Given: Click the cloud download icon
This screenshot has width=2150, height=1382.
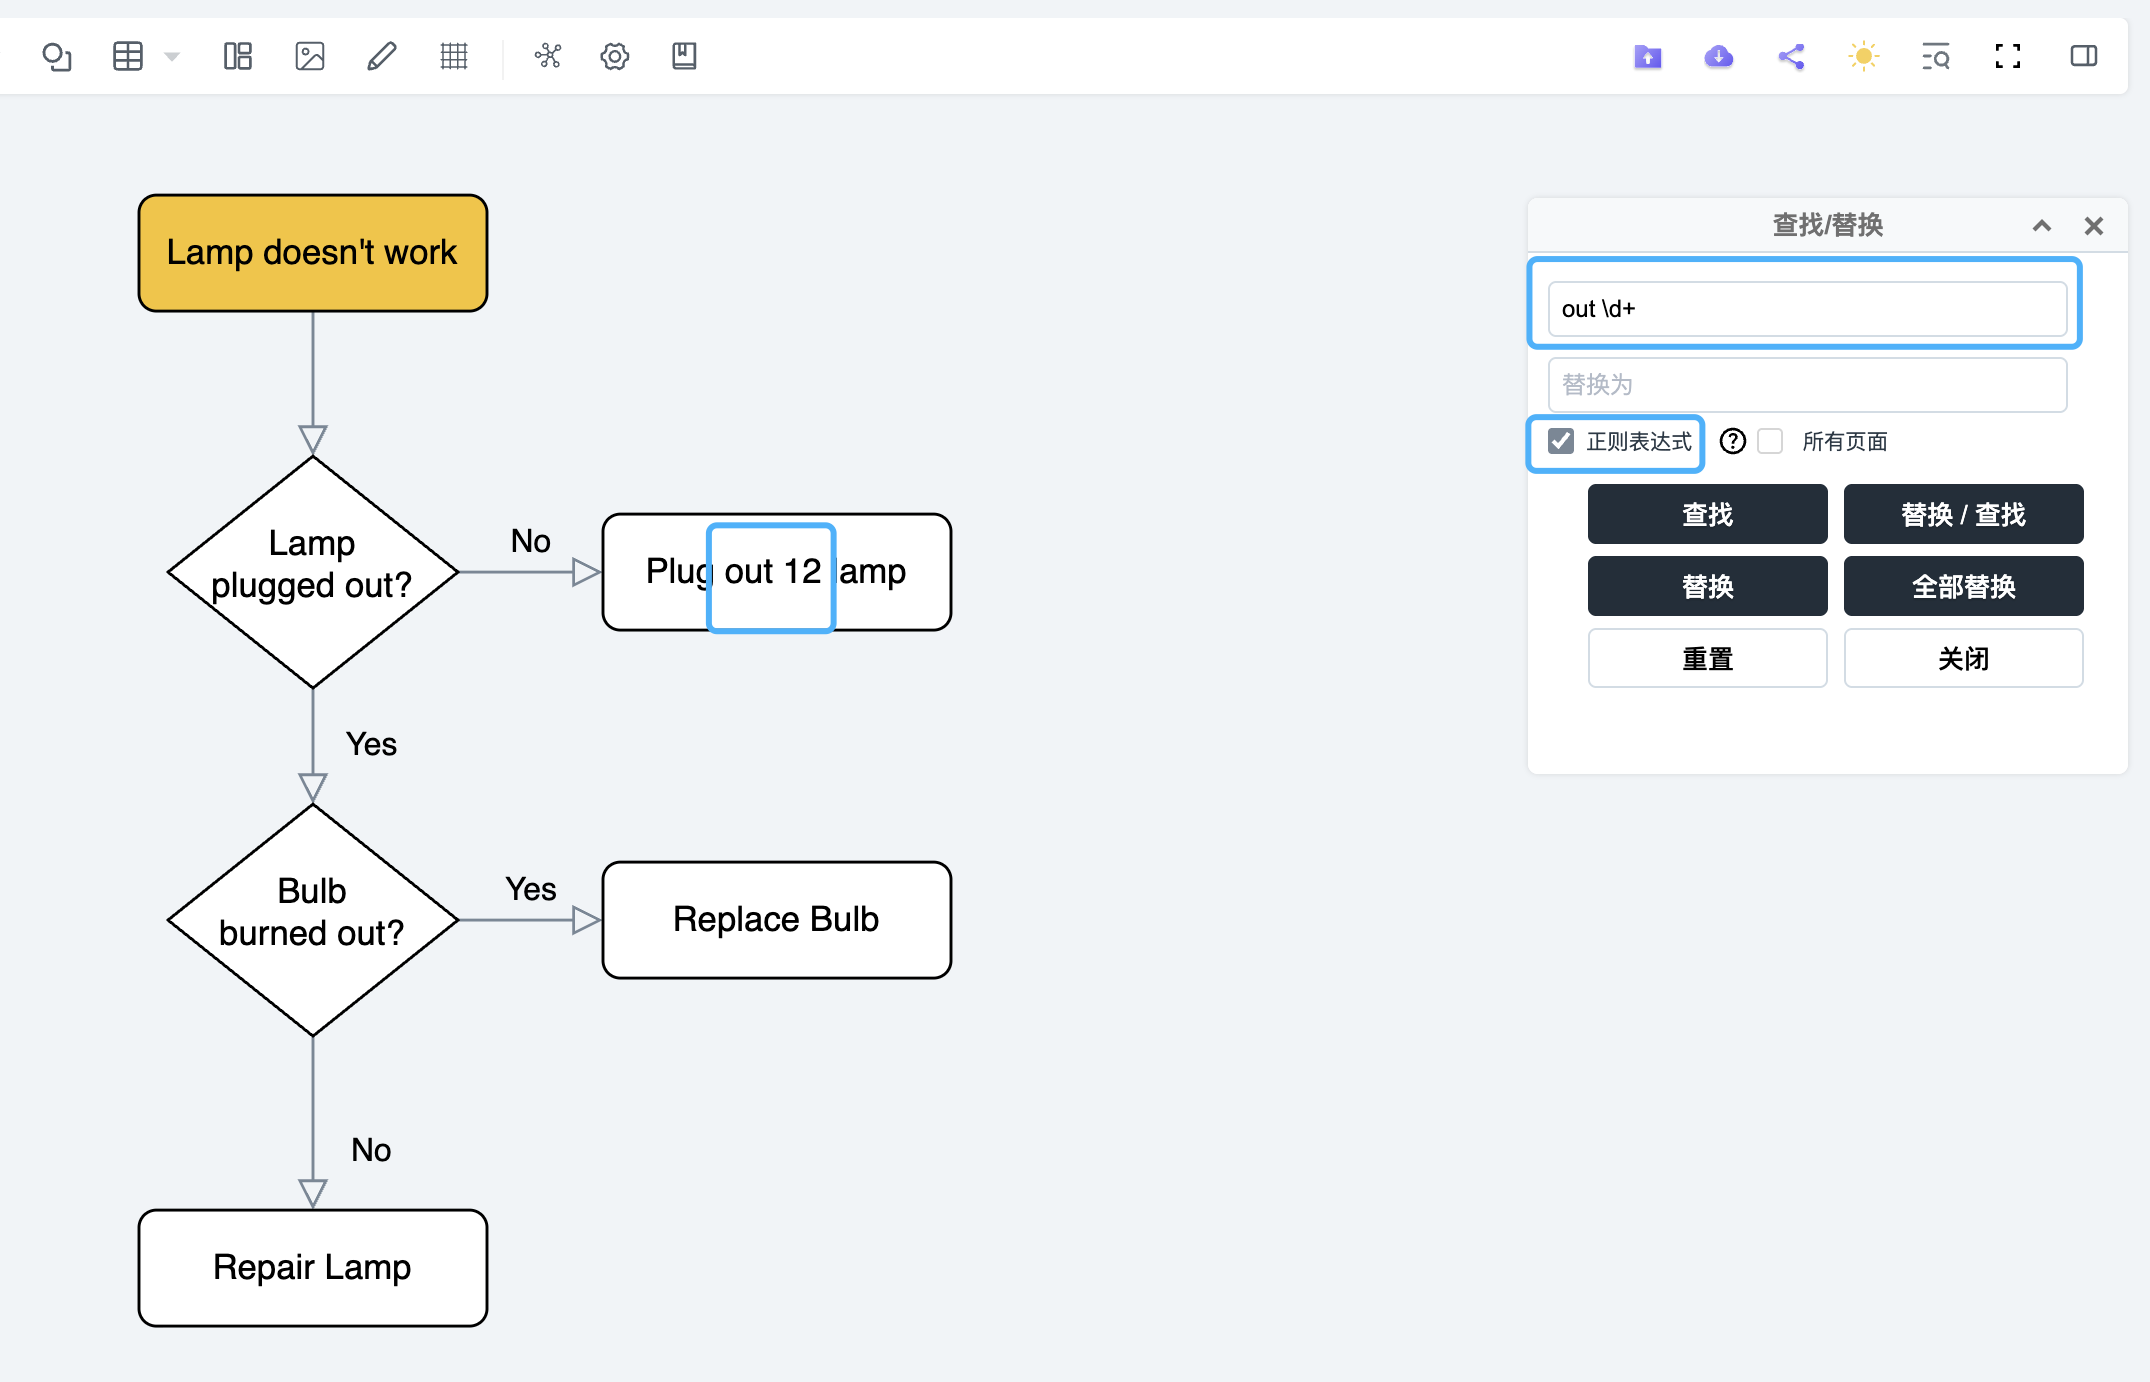Looking at the screenshot, I should (1719, 56).
